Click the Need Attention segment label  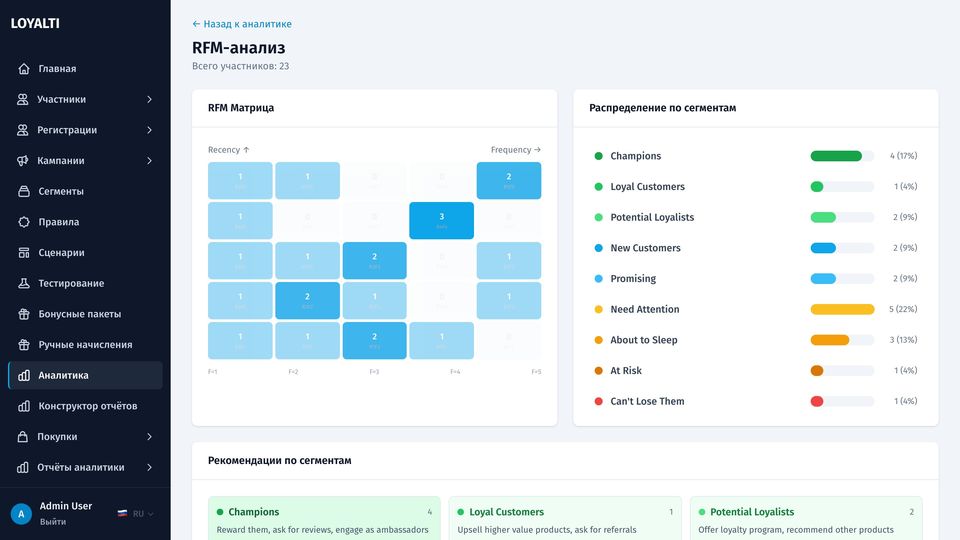(x=645, y=309)
